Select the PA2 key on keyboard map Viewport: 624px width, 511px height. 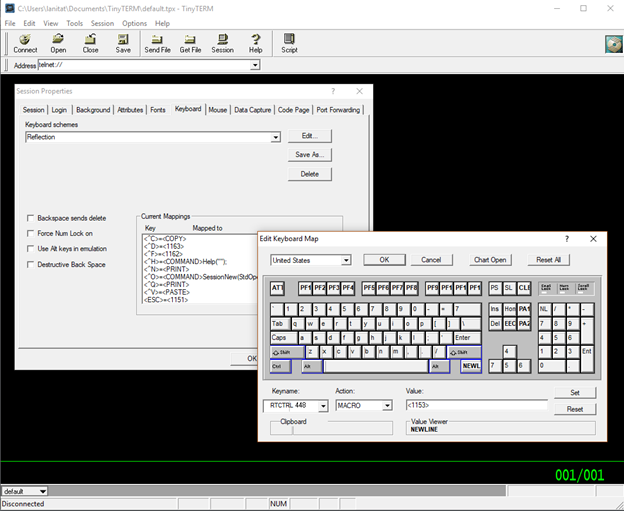click(x=524, y=324)
